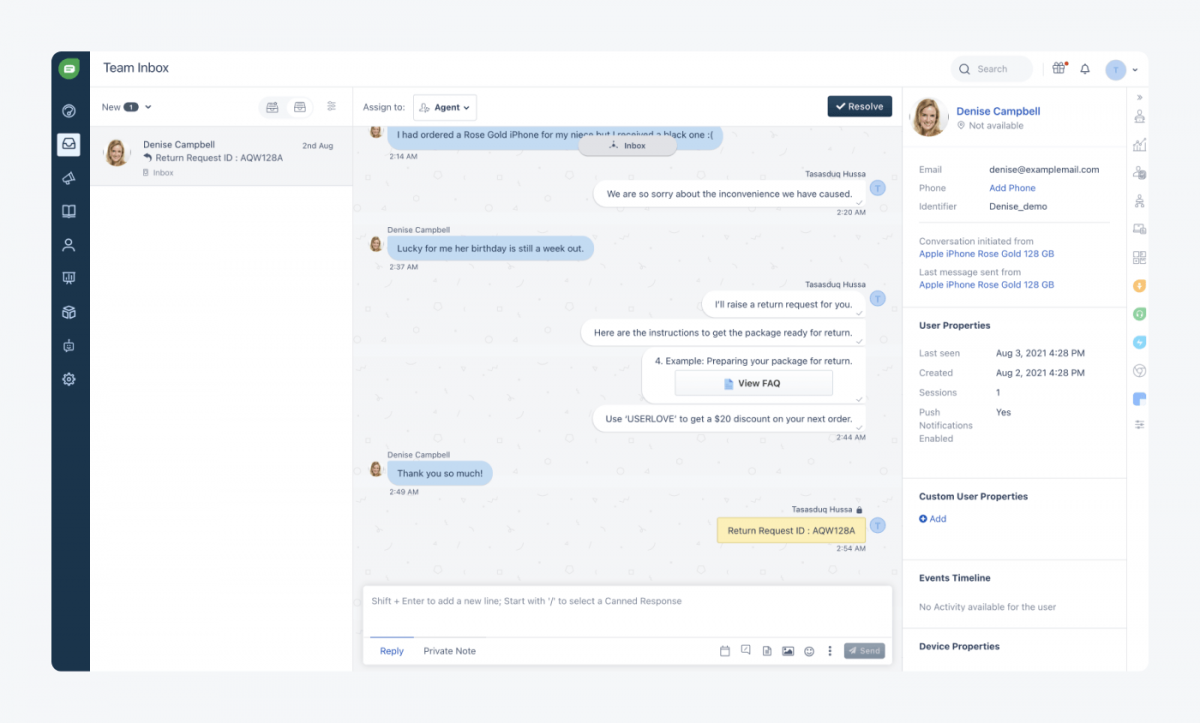Select the Reply tab in the composer
This screenshot has height=723, width=1200.
391,650
